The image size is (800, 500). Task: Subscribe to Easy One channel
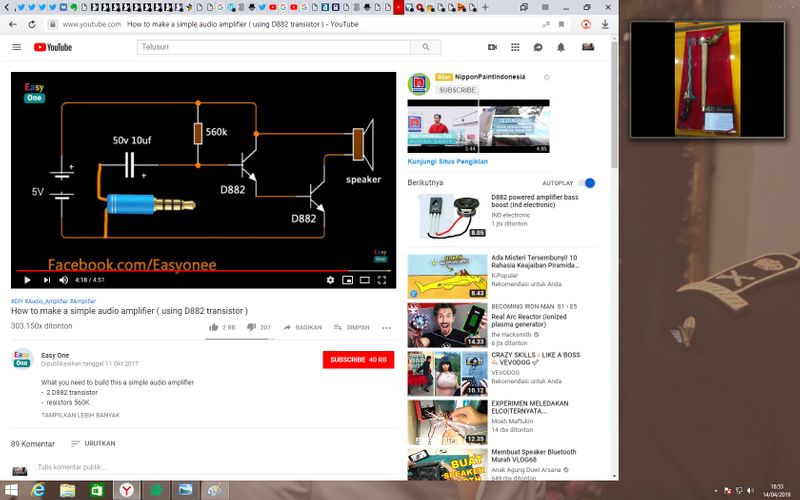point(358,360)
